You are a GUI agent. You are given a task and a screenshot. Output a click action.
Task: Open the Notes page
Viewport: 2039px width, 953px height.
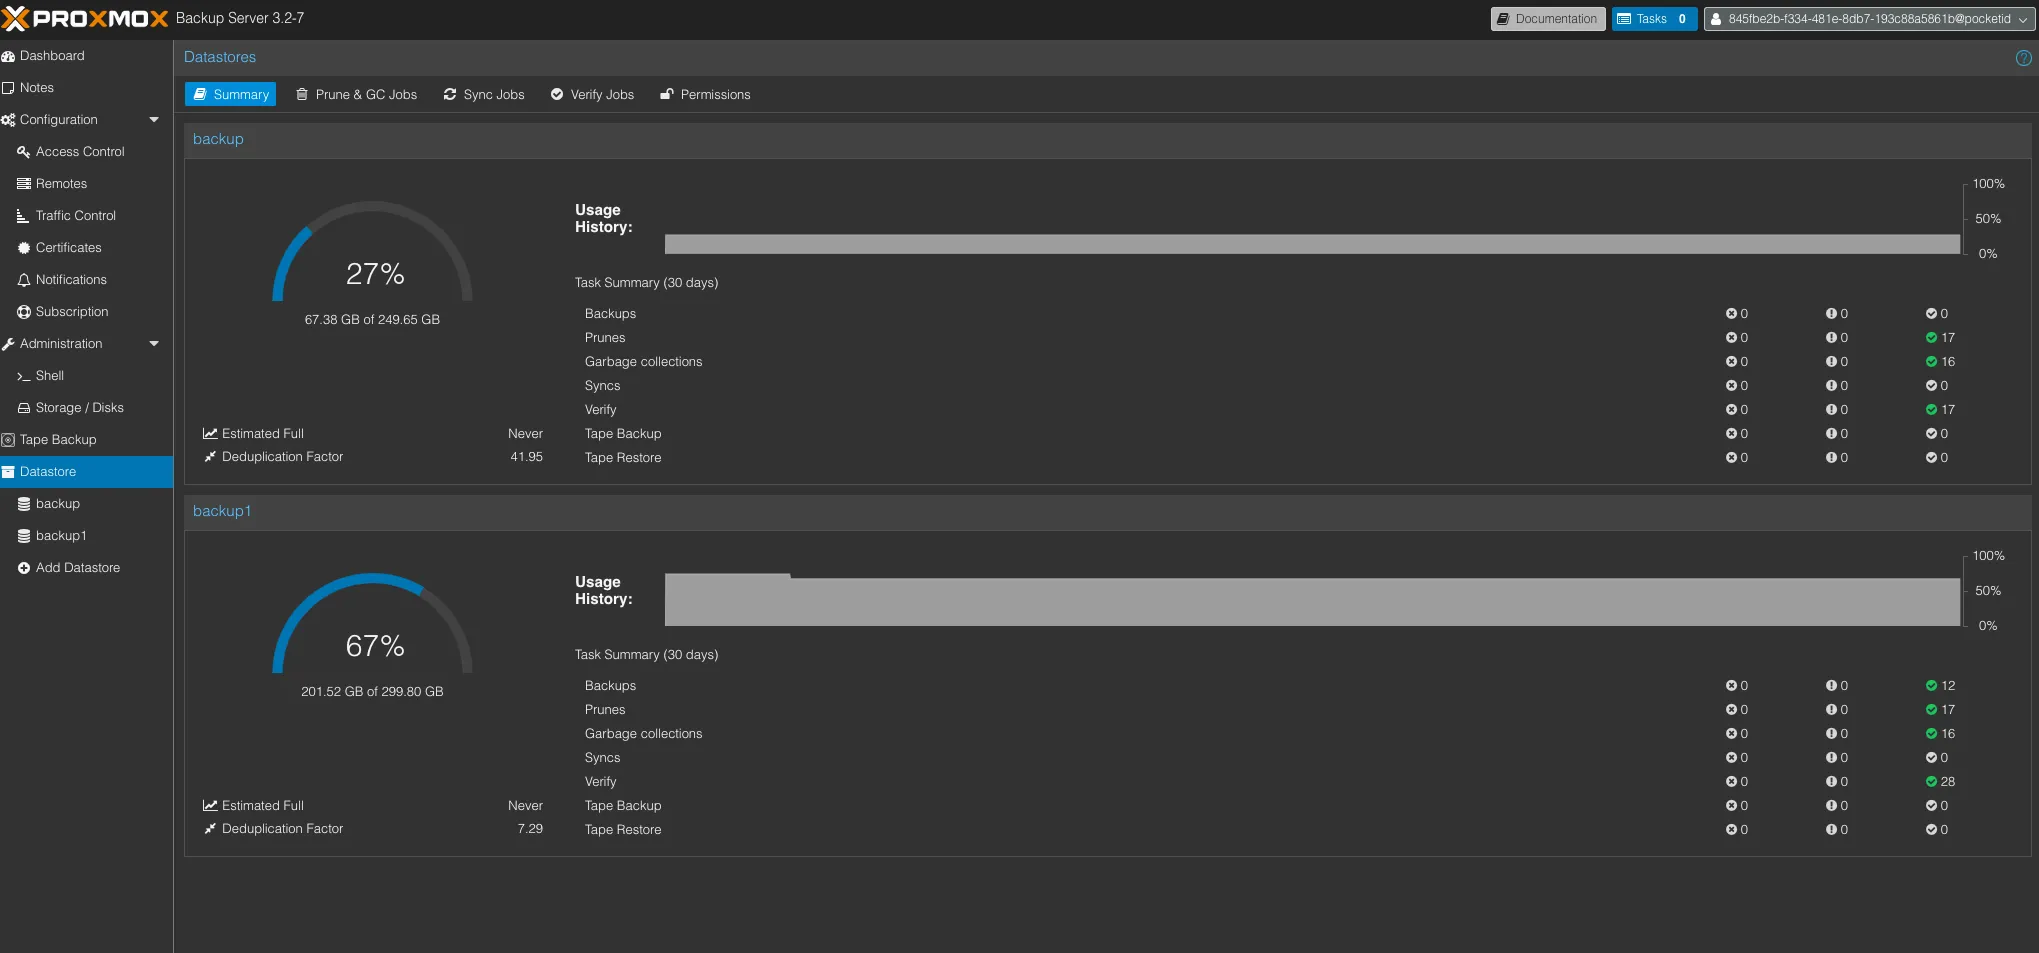pos(36,88)
